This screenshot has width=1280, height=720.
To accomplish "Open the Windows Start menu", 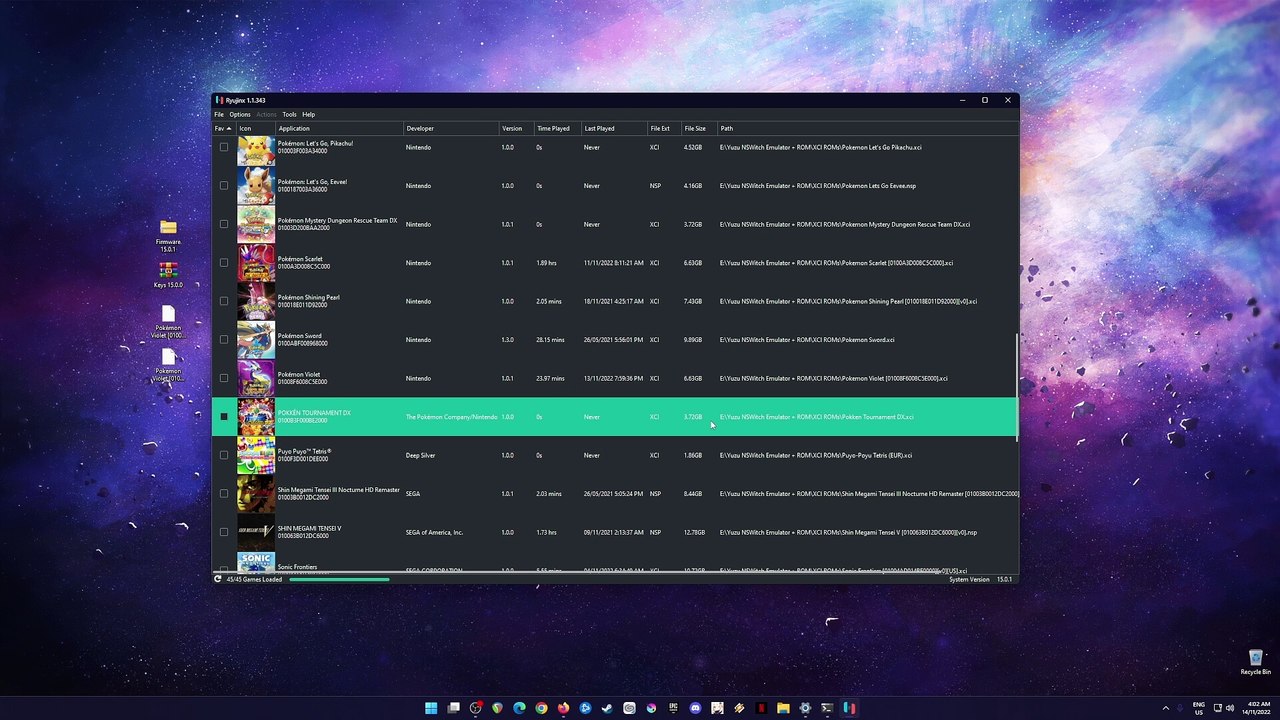I will coord(431,708).
